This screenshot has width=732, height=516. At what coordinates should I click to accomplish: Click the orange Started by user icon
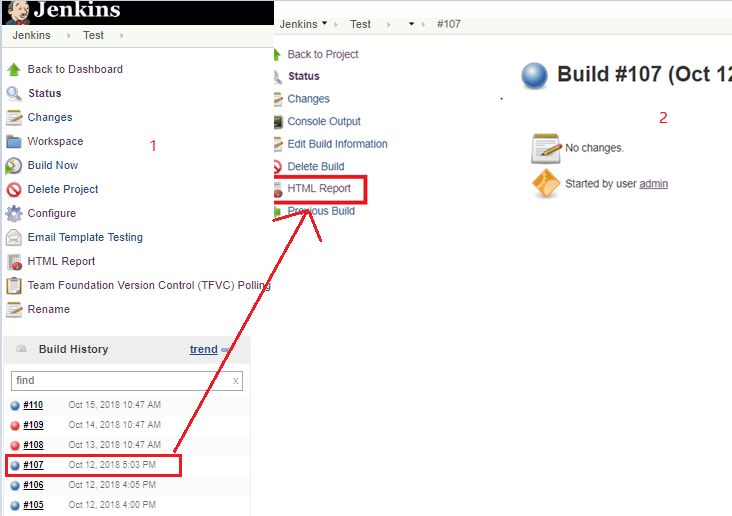546,184
